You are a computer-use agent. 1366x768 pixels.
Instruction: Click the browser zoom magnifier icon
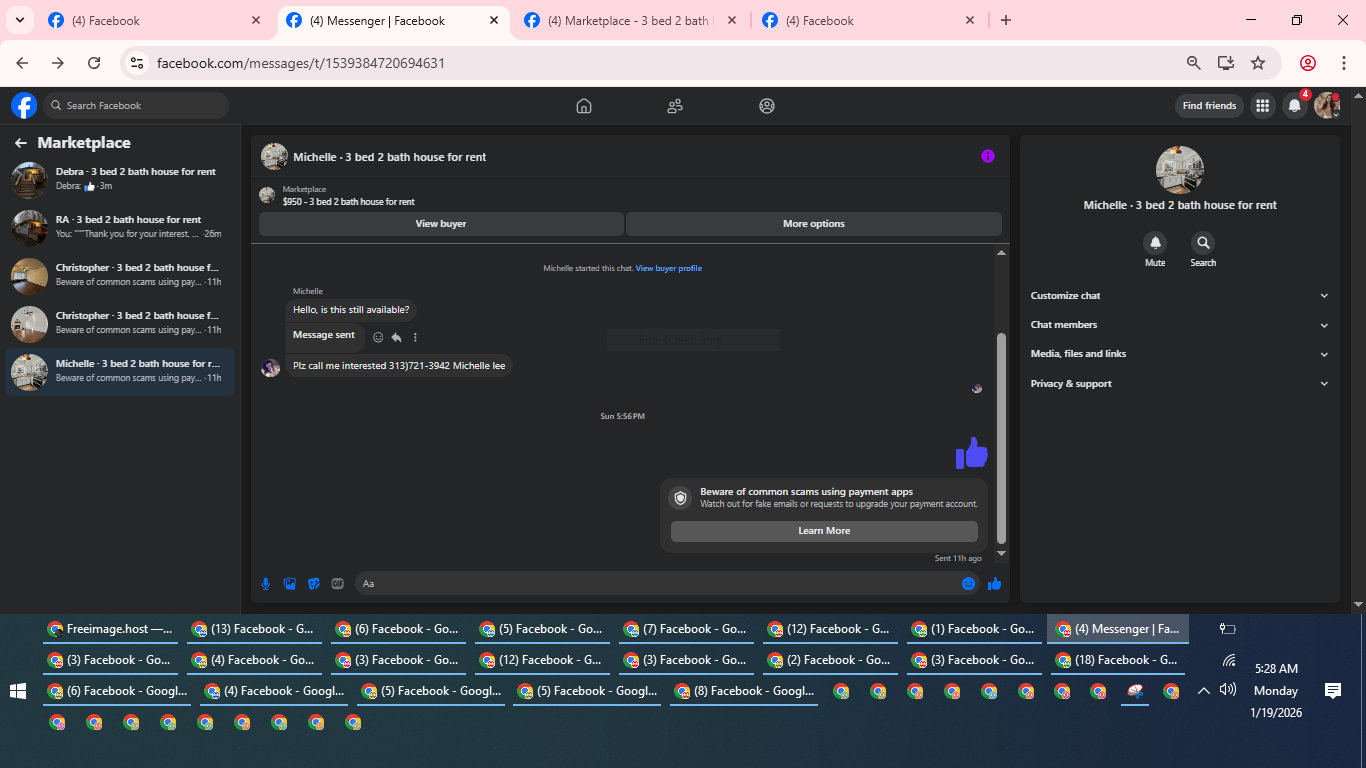point(1193,63)
